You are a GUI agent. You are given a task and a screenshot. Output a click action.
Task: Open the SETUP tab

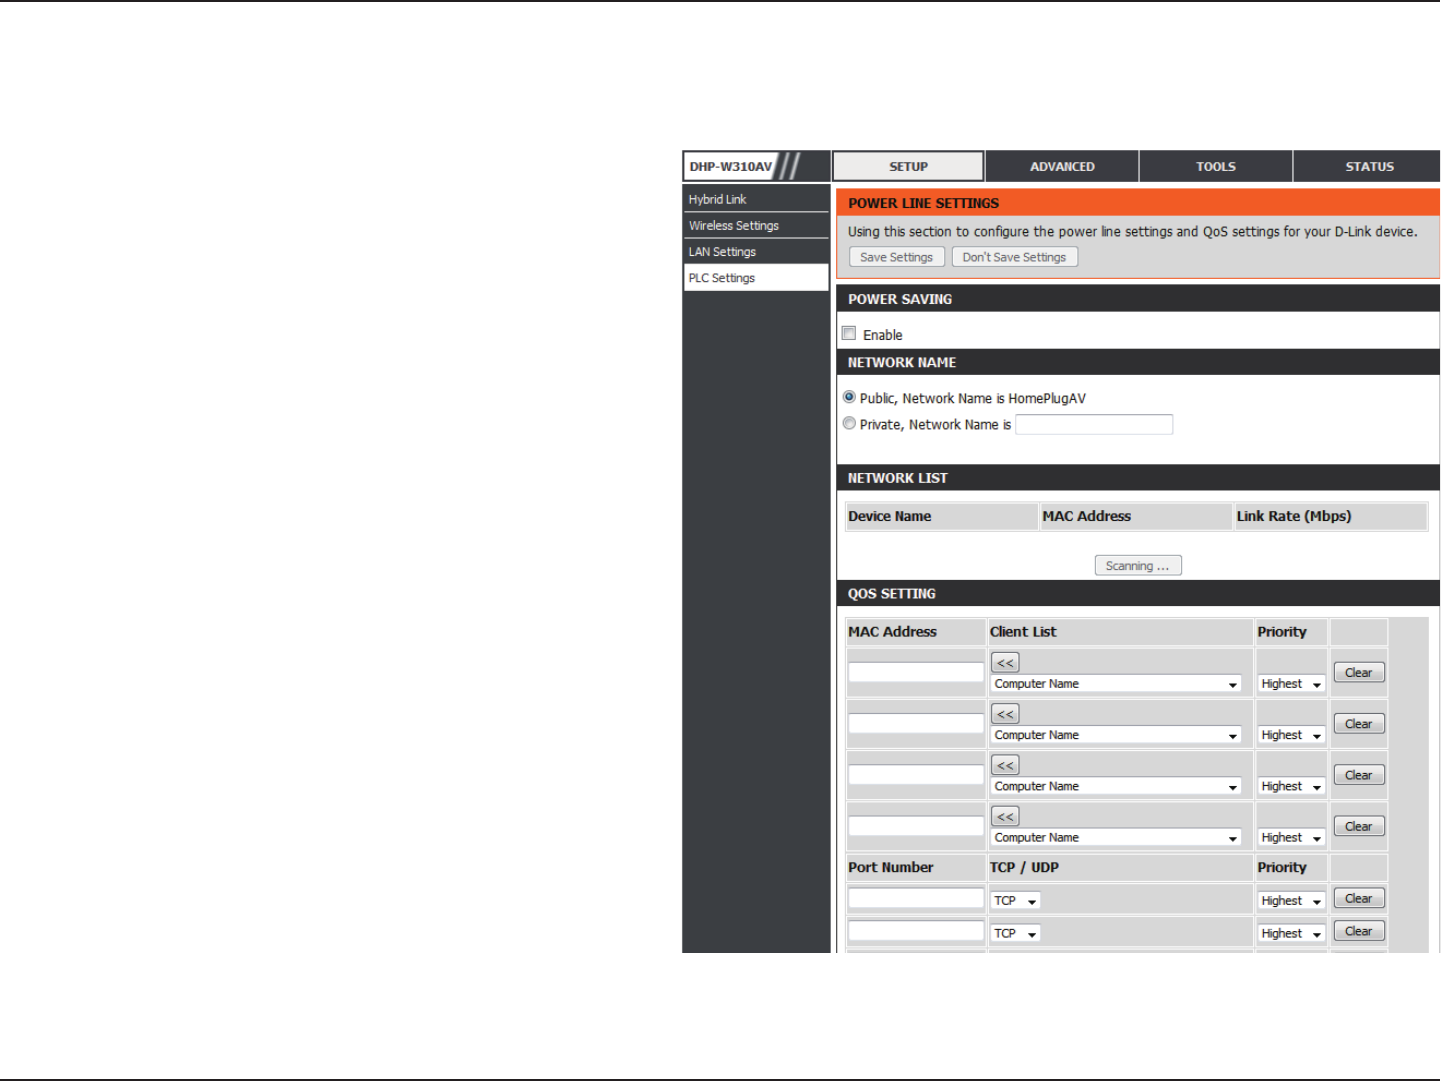point(908,166)
